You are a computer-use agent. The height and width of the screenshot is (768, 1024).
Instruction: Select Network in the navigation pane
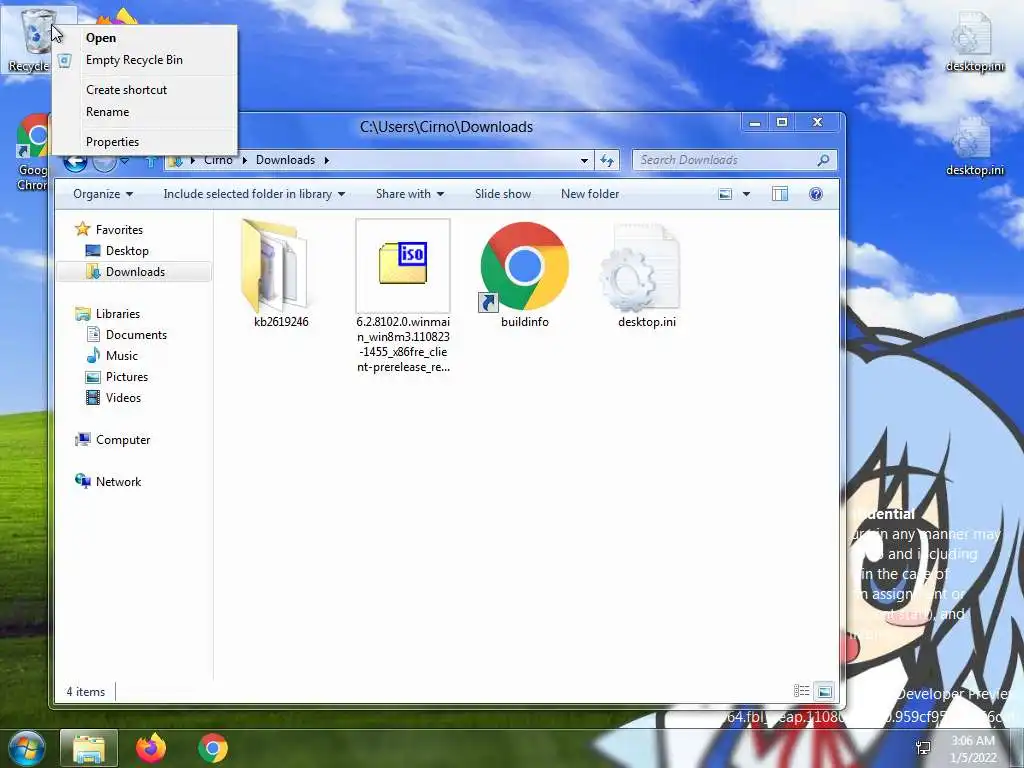pos(118,482)
